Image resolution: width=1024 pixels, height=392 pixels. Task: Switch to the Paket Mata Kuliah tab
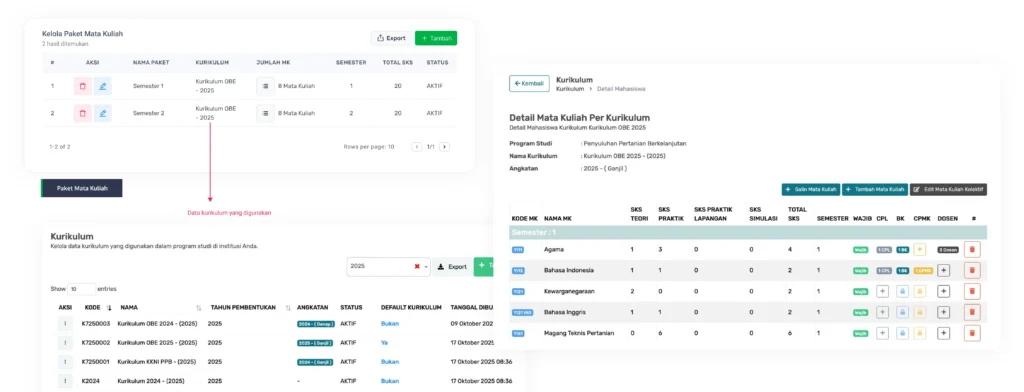point(82,188)
